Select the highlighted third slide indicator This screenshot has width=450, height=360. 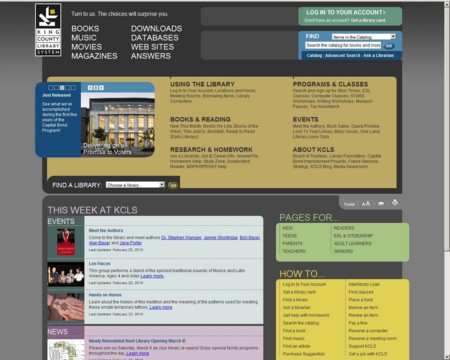click(62, 88)
